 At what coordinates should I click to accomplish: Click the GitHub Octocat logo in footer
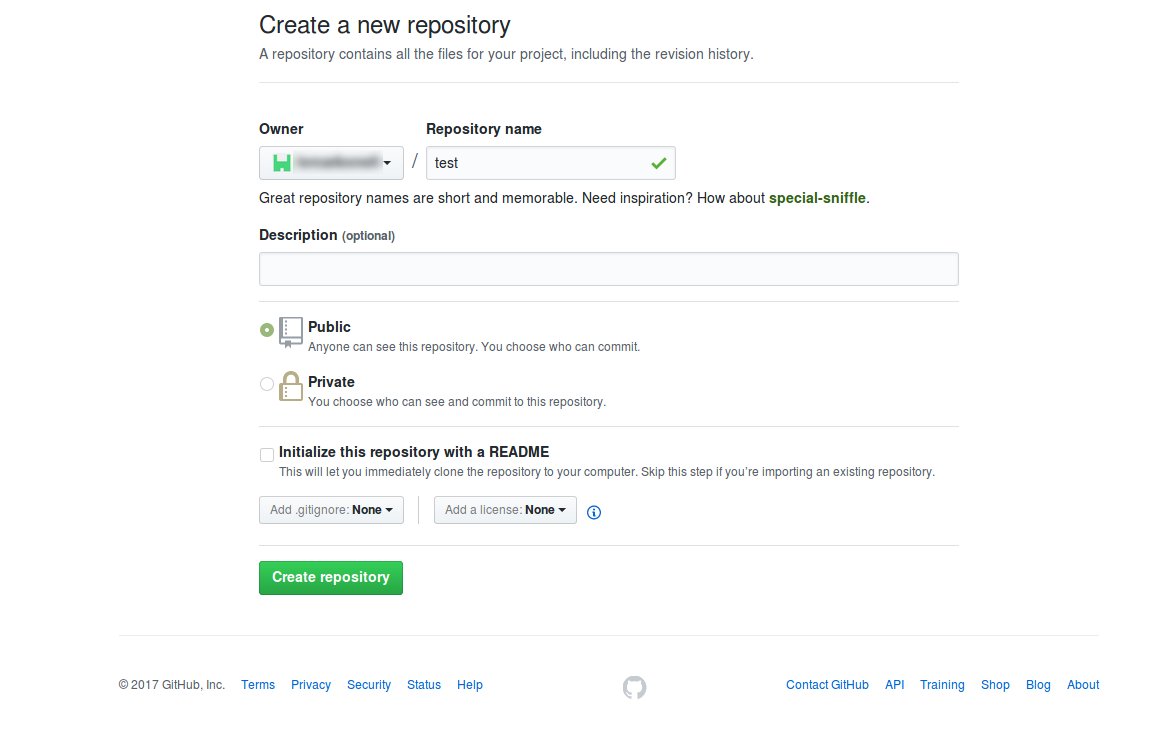click(634, 687)
